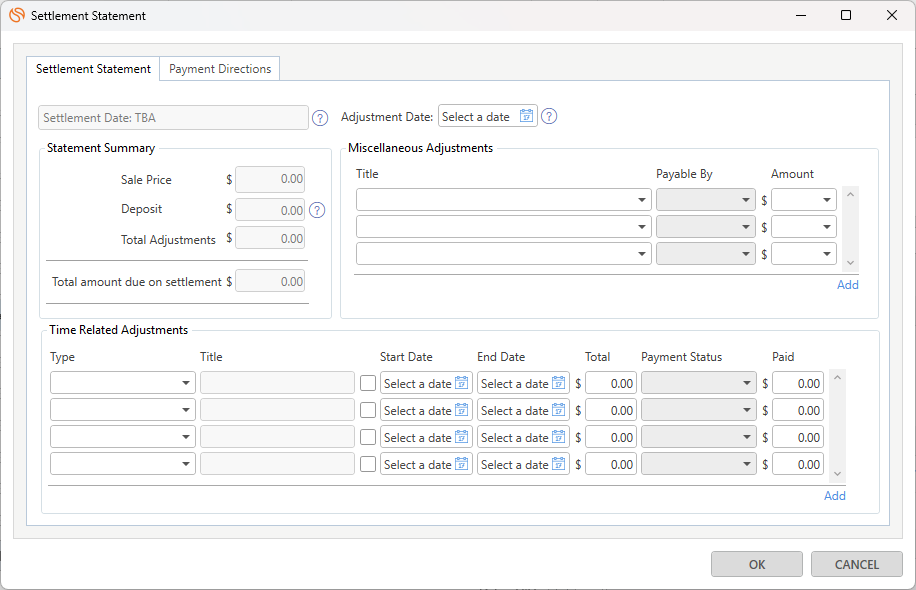Click the help icon beside Settlement Date
916x590 pixels.
coord(320,118)
